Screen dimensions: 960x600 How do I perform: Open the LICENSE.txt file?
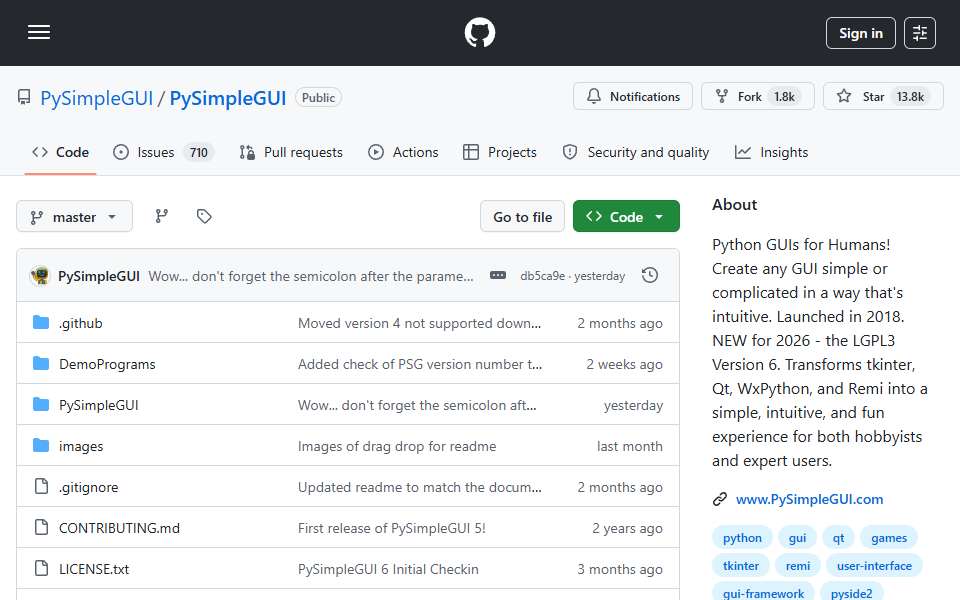tap(94, 569)
